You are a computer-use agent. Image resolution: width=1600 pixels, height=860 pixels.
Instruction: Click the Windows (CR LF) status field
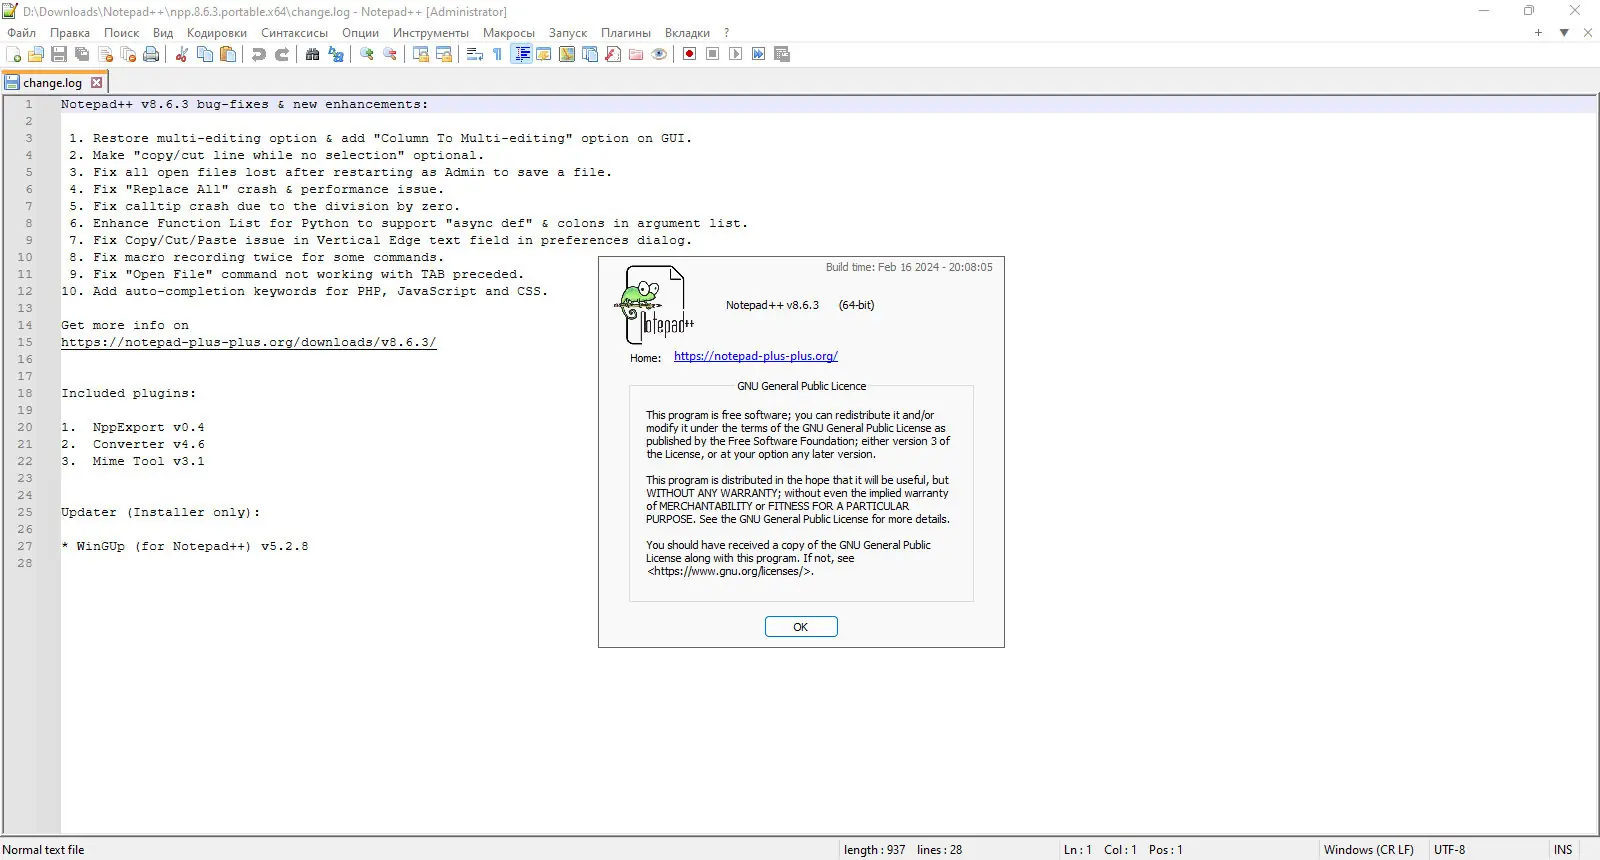[x=1369, y=850]
